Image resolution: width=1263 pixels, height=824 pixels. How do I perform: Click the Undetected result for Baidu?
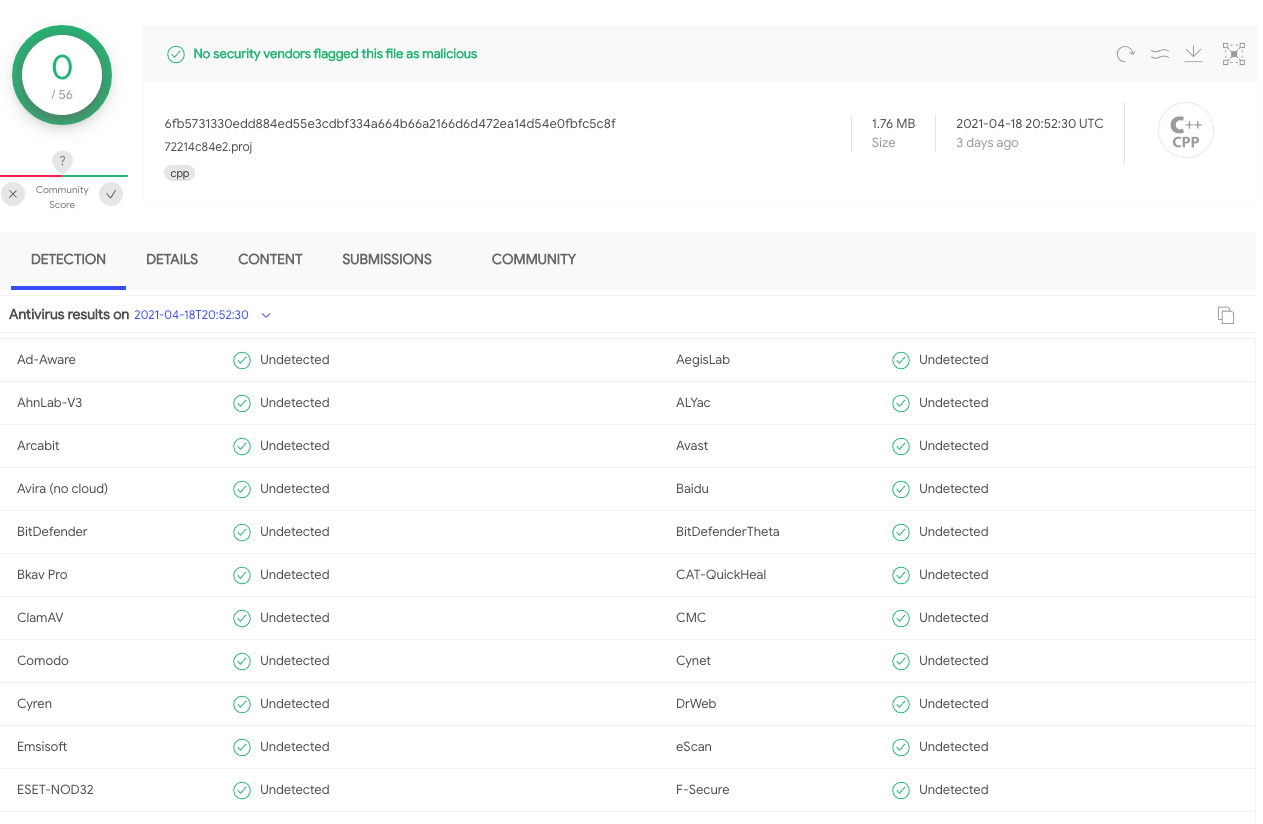(954, 489)
